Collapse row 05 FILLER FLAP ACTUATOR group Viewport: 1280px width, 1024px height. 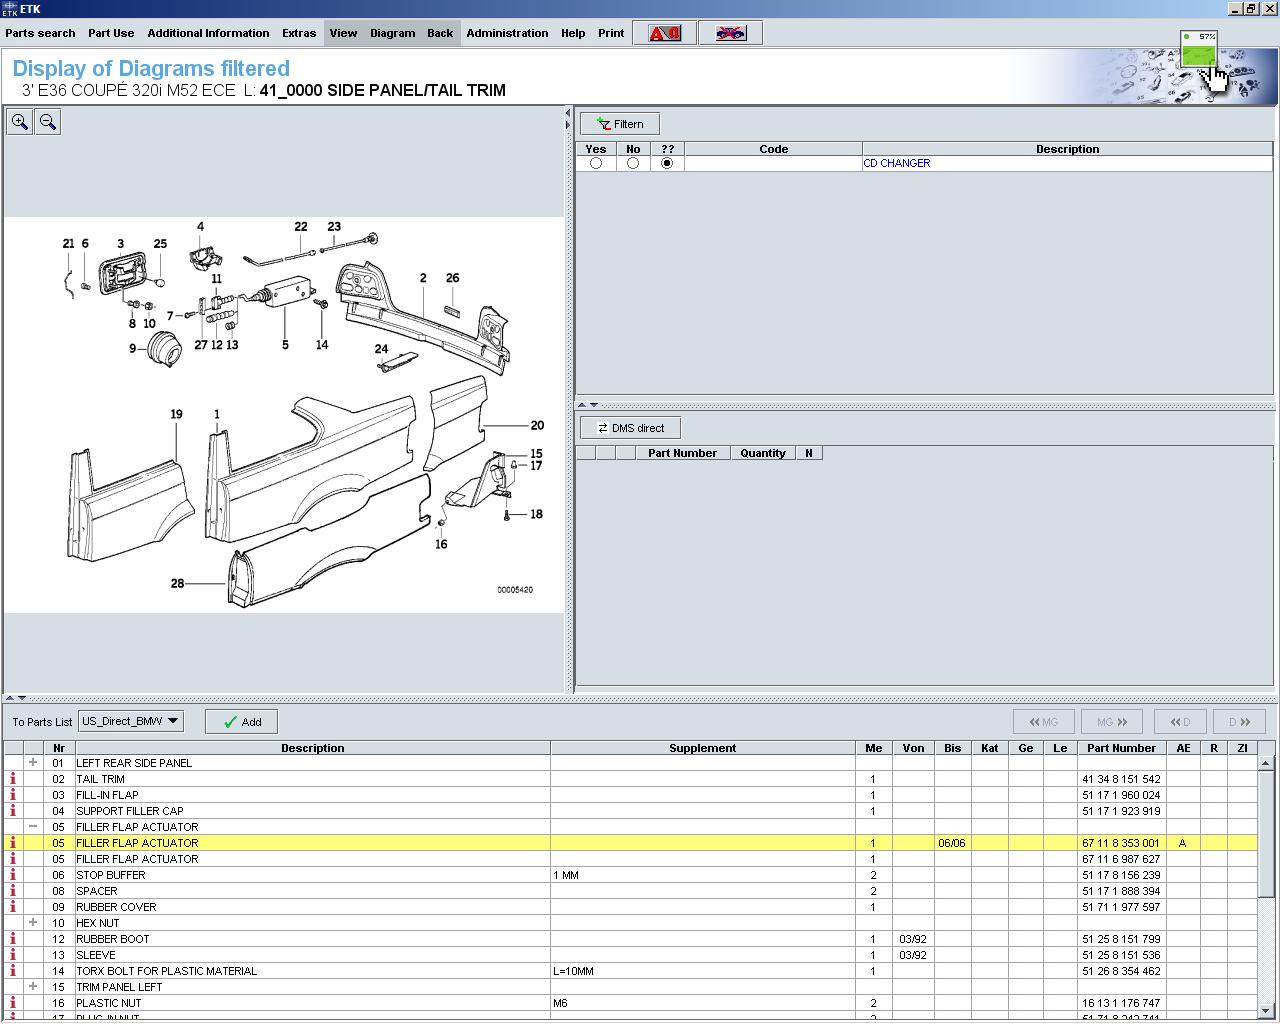(x=33, y=827)
